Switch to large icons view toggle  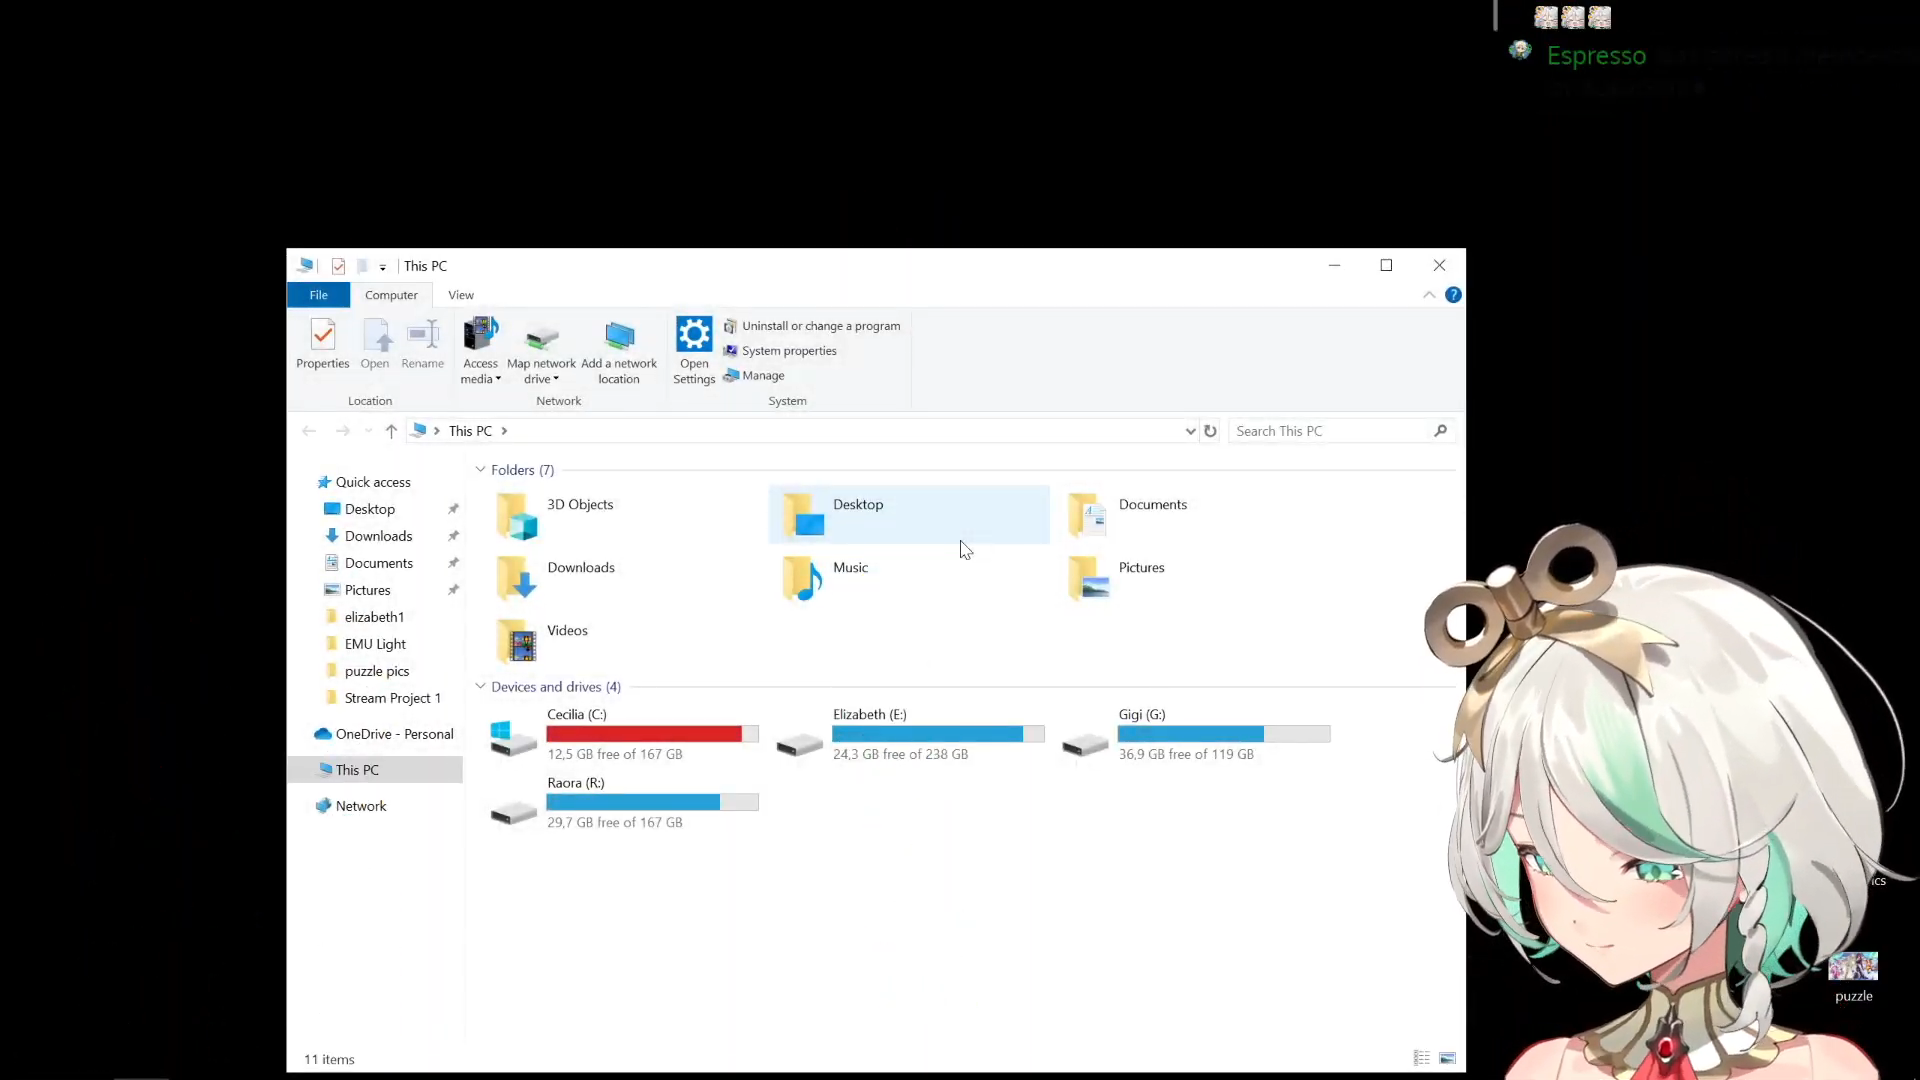[x=1447, y=1058]
